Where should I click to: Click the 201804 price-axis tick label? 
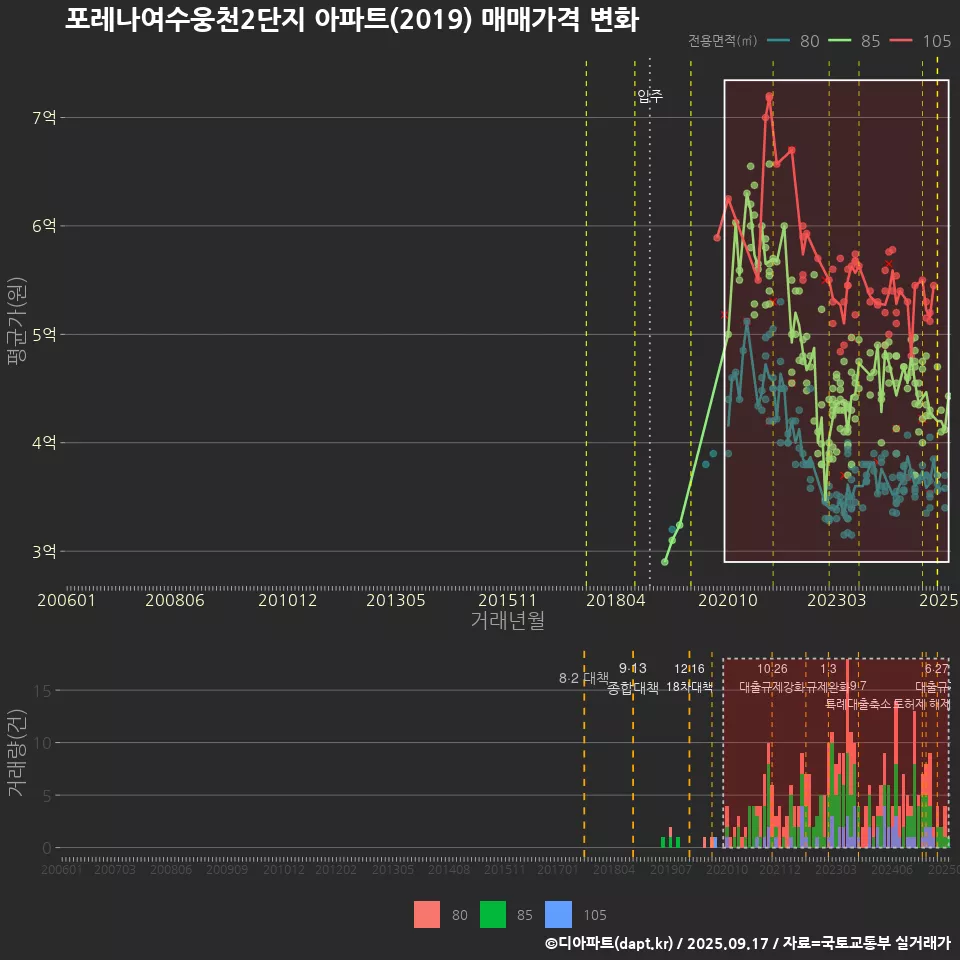point(615,600)
